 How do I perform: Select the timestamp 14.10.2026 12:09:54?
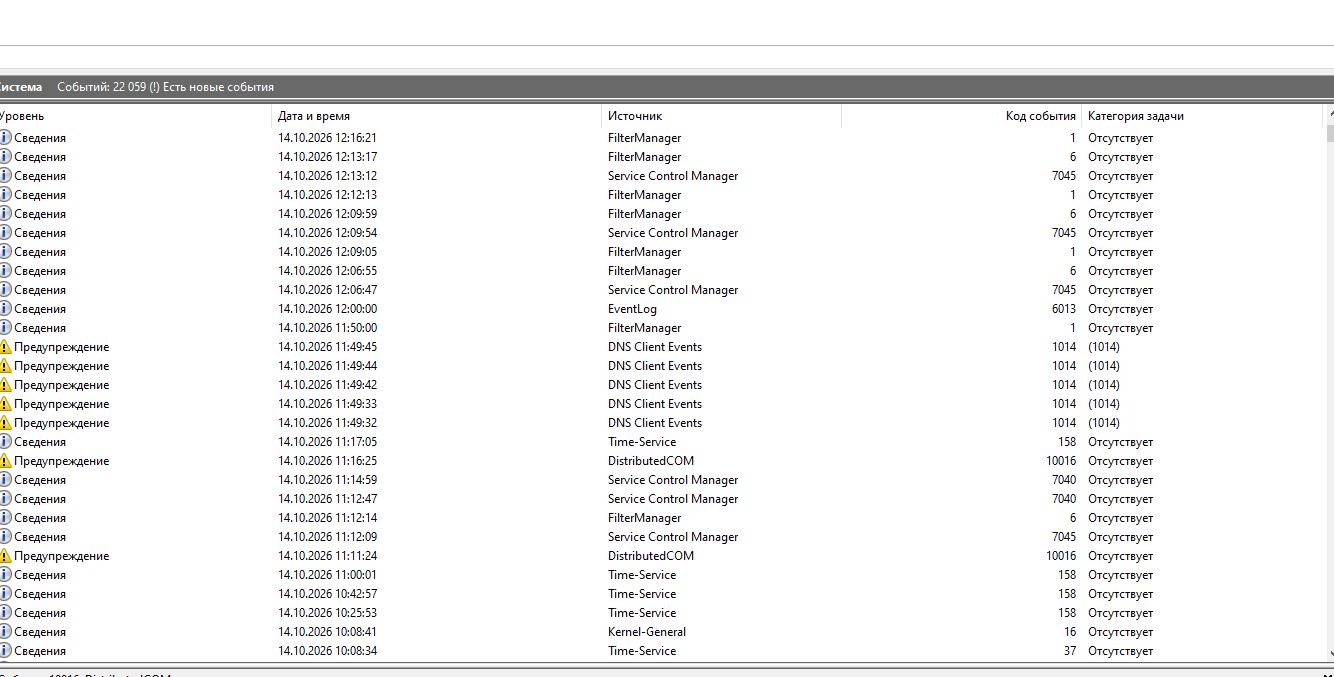tap(327, 233)
